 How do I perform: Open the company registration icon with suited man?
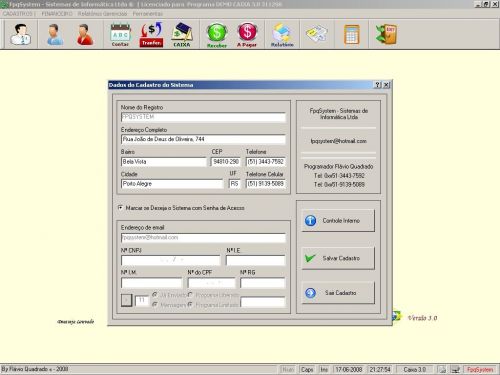coord(21,34)
